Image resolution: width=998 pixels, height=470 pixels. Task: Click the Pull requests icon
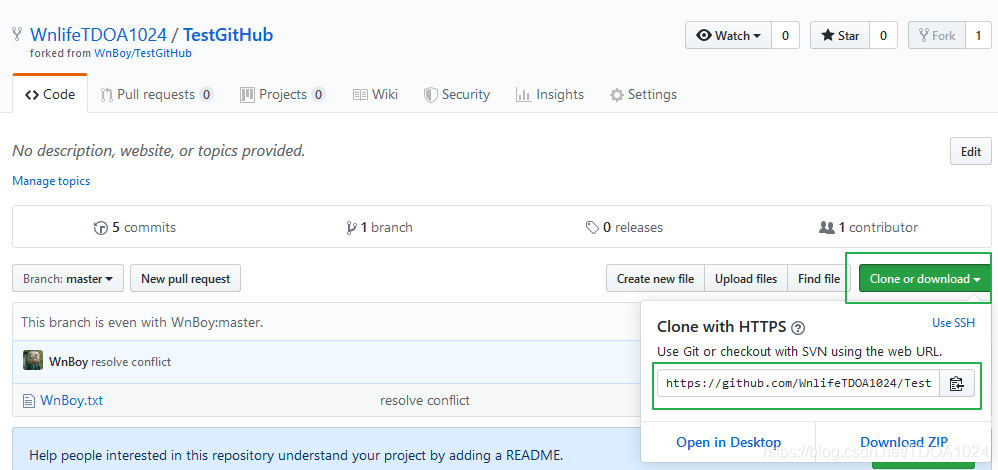coord(107,95)
